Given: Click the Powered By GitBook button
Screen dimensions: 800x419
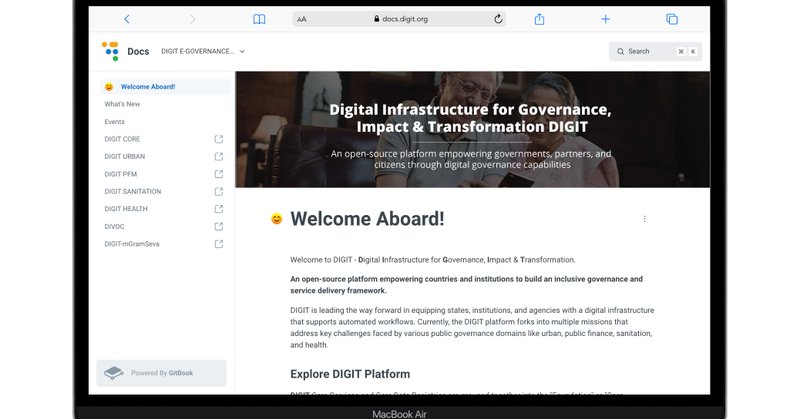Looking at the screenshot, I should pyautogui.click(x=161, y=373).
